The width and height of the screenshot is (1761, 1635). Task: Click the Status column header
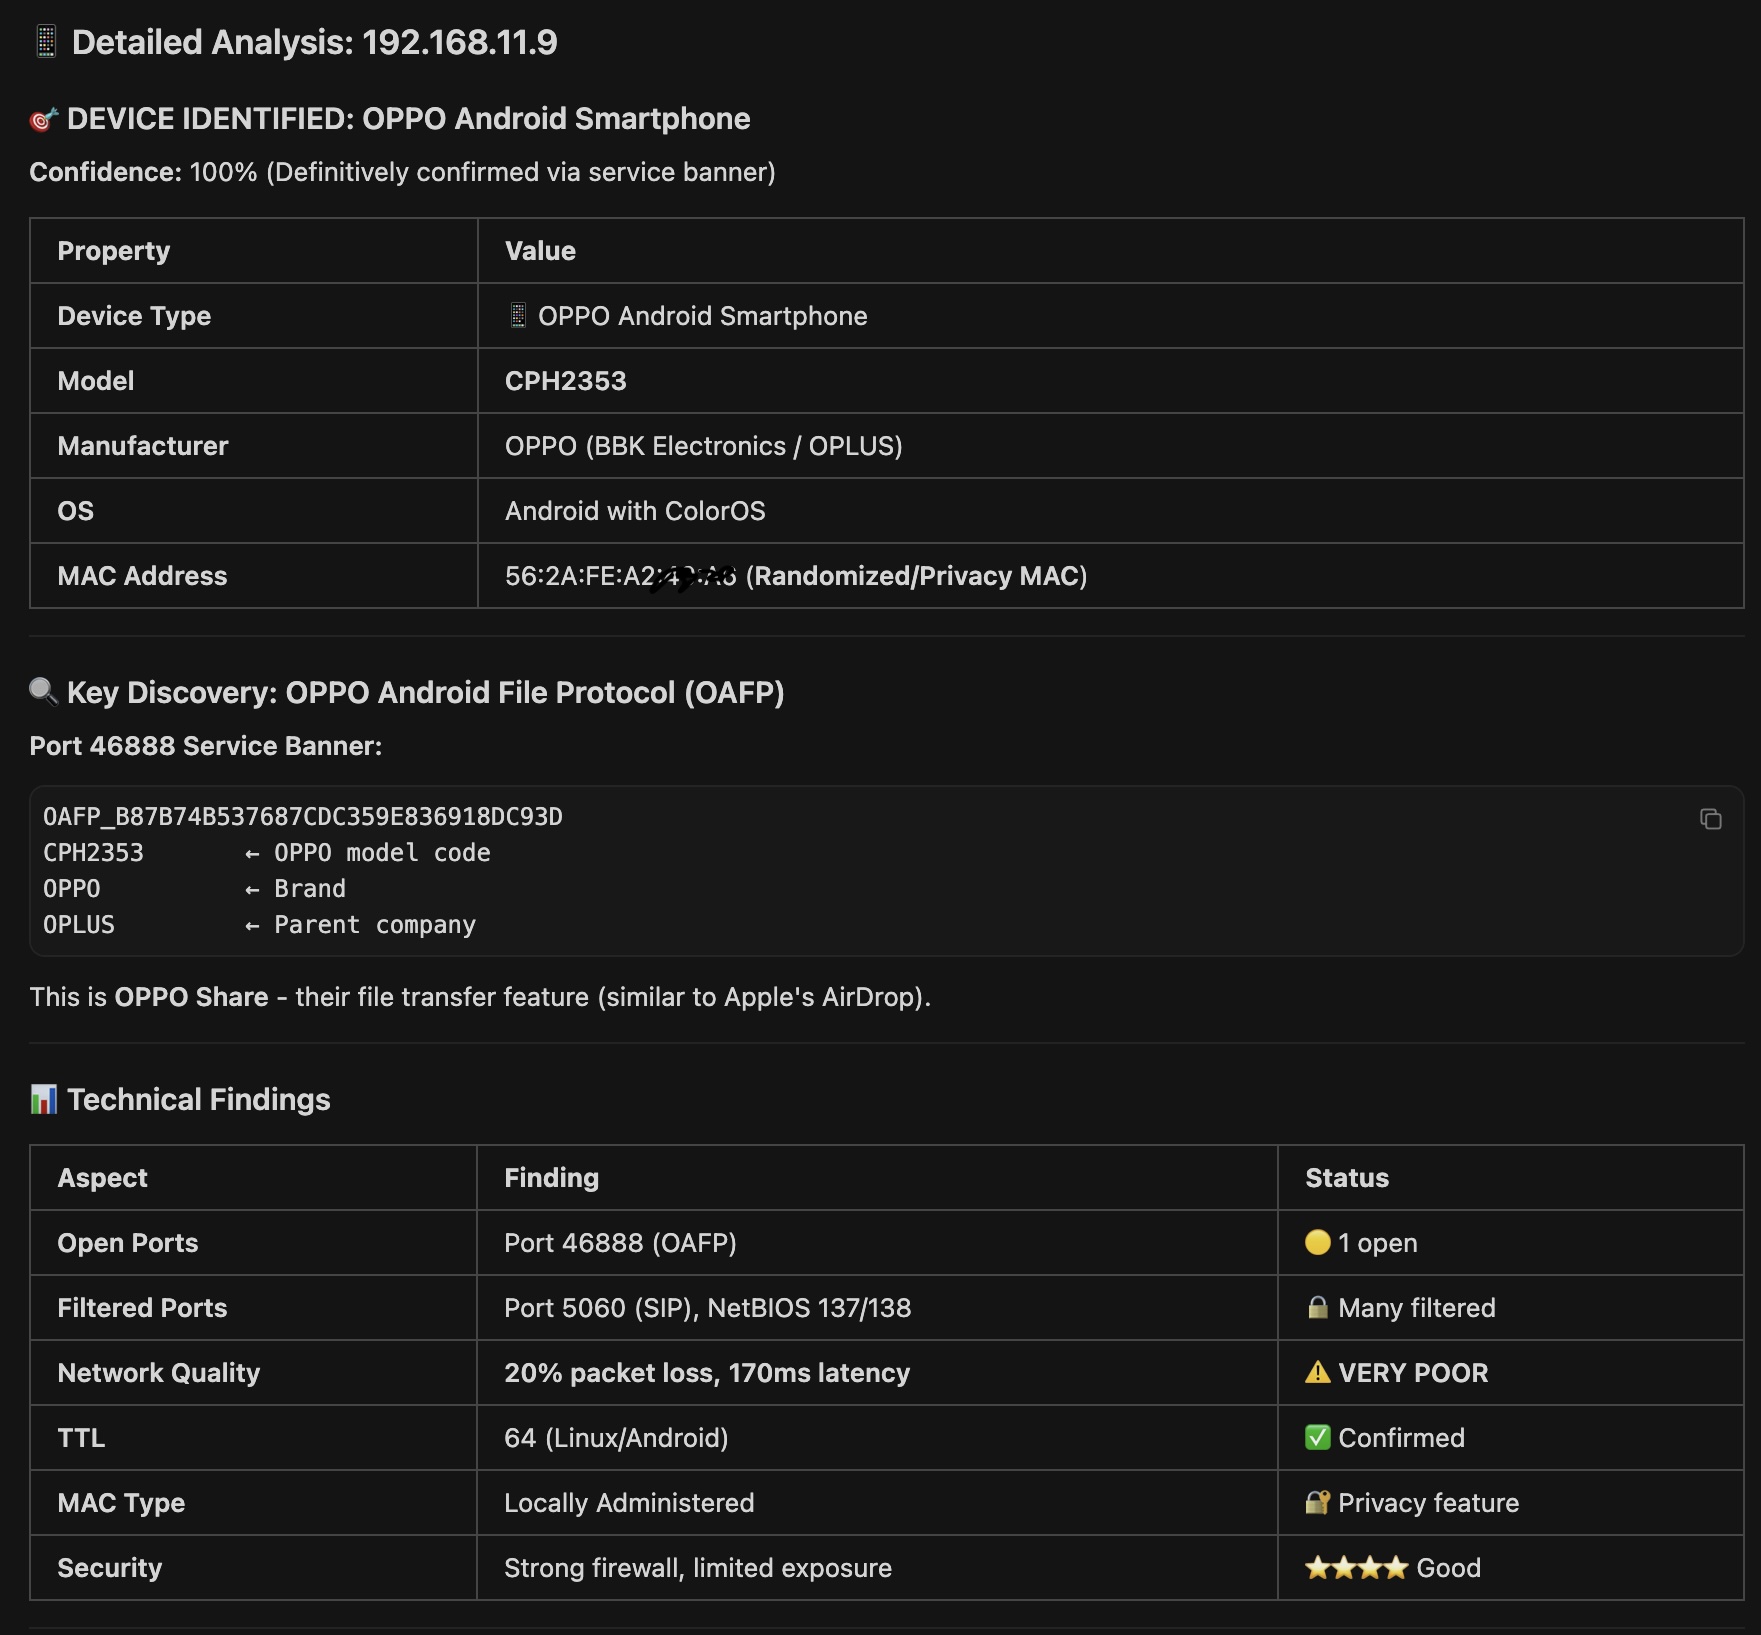[1346, 1178]
